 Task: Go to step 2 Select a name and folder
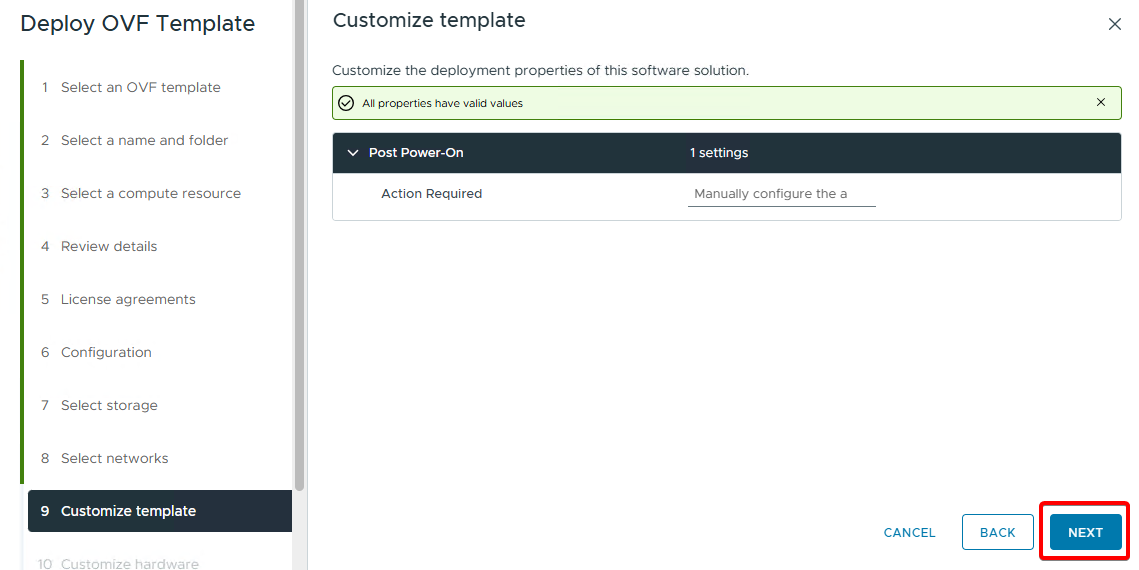coord(144,141)
